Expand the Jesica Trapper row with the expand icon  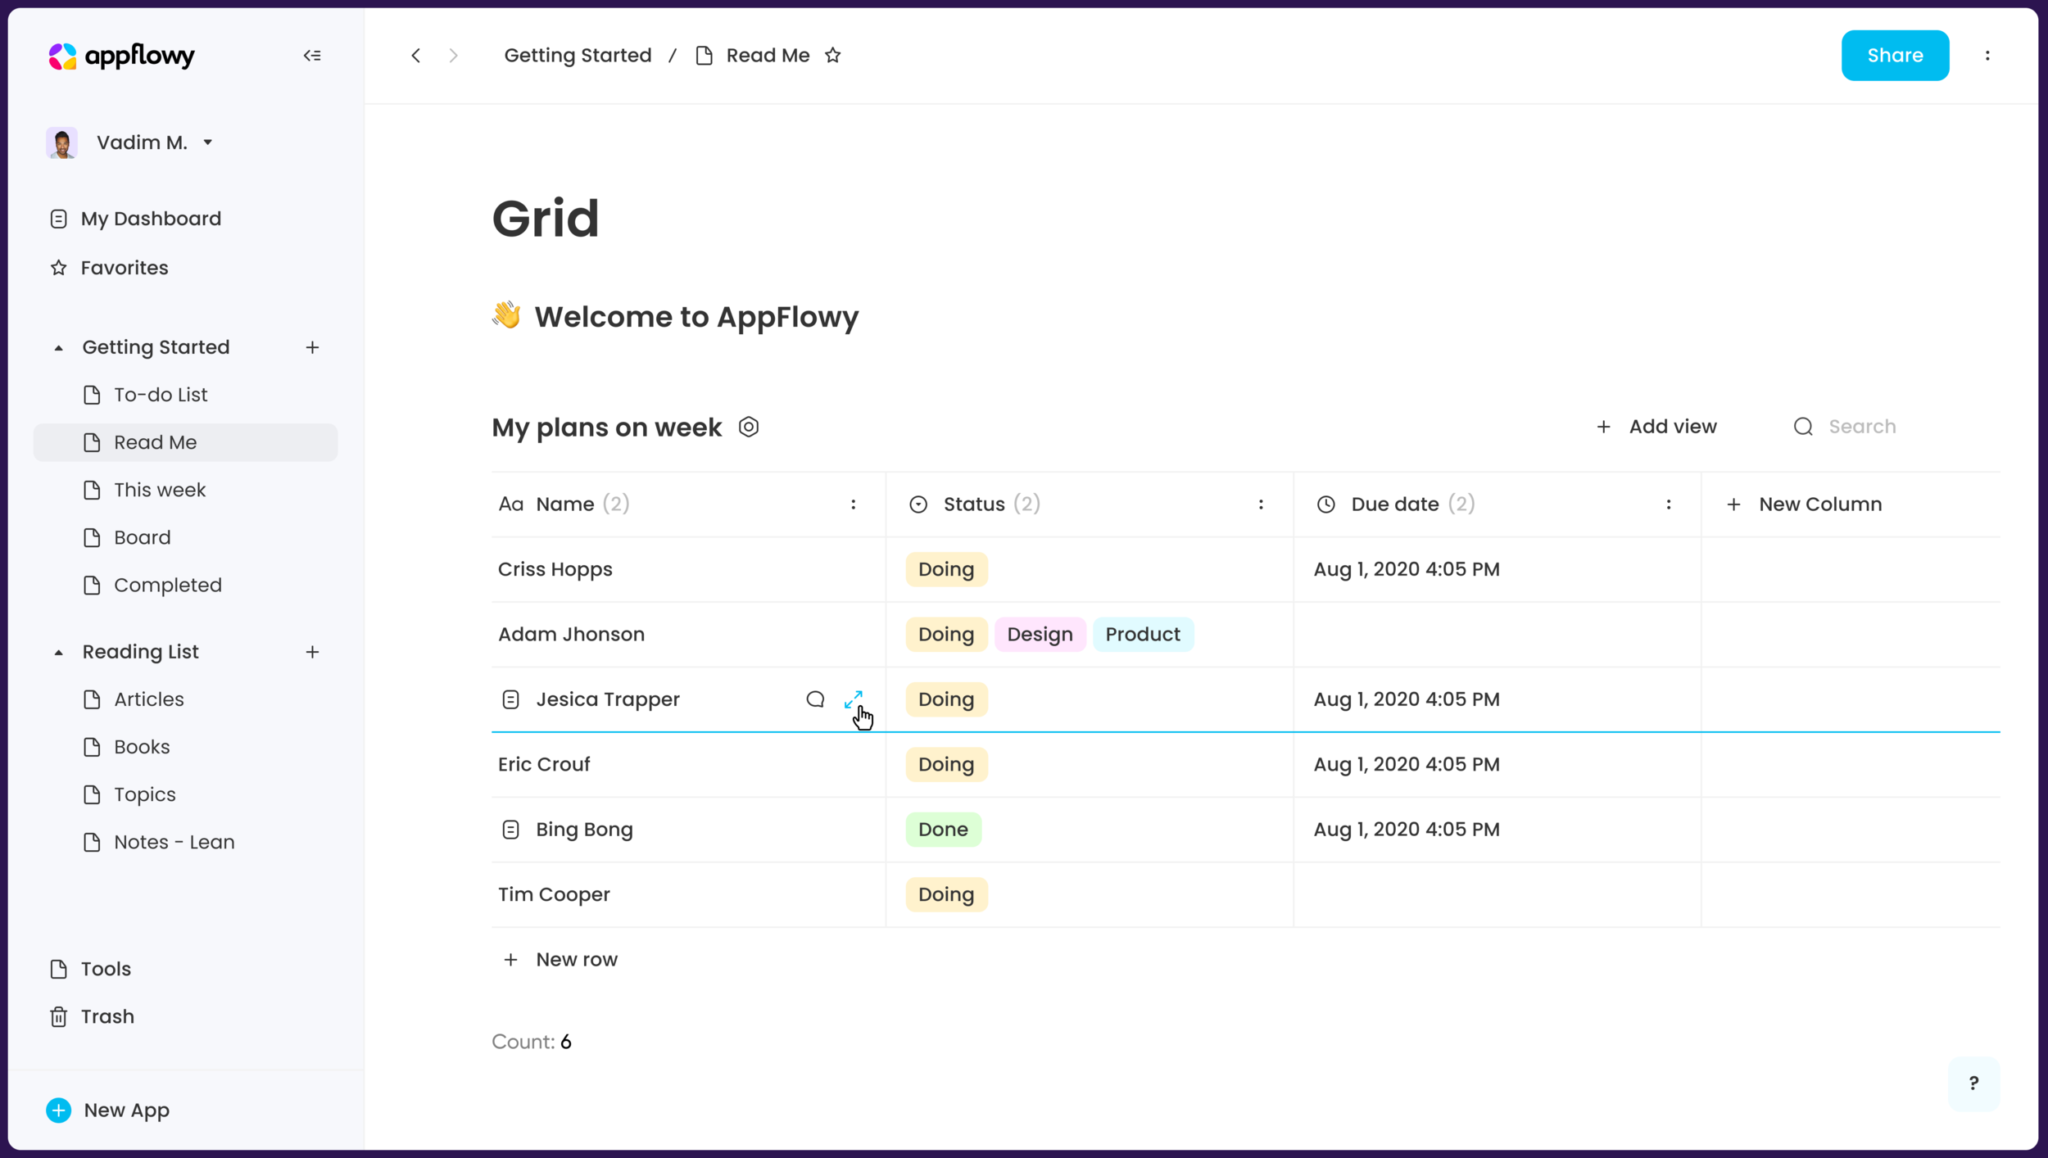pos(853,699)
